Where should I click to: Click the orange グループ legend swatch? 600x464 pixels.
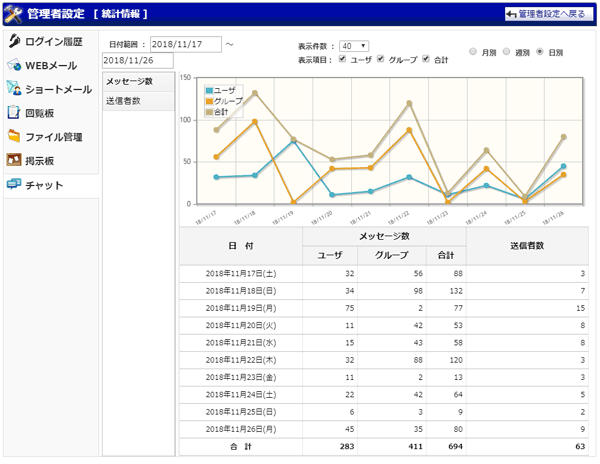[x=209, y=101]
